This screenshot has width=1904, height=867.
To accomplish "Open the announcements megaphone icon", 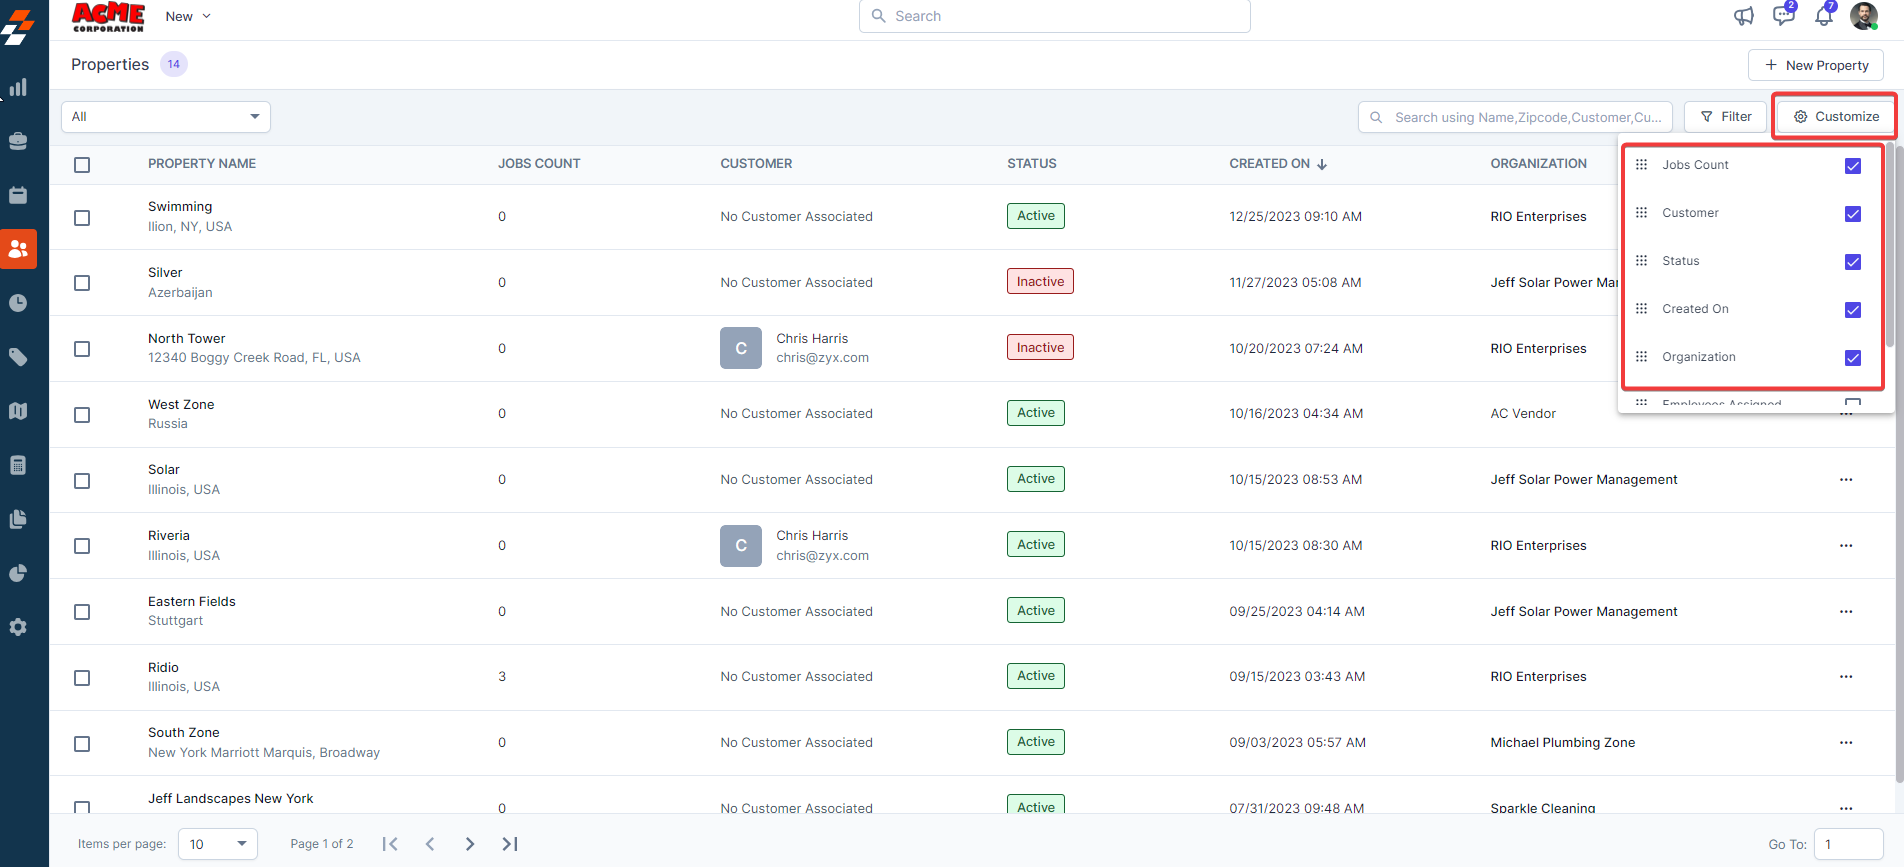I will coord(1744,16).
